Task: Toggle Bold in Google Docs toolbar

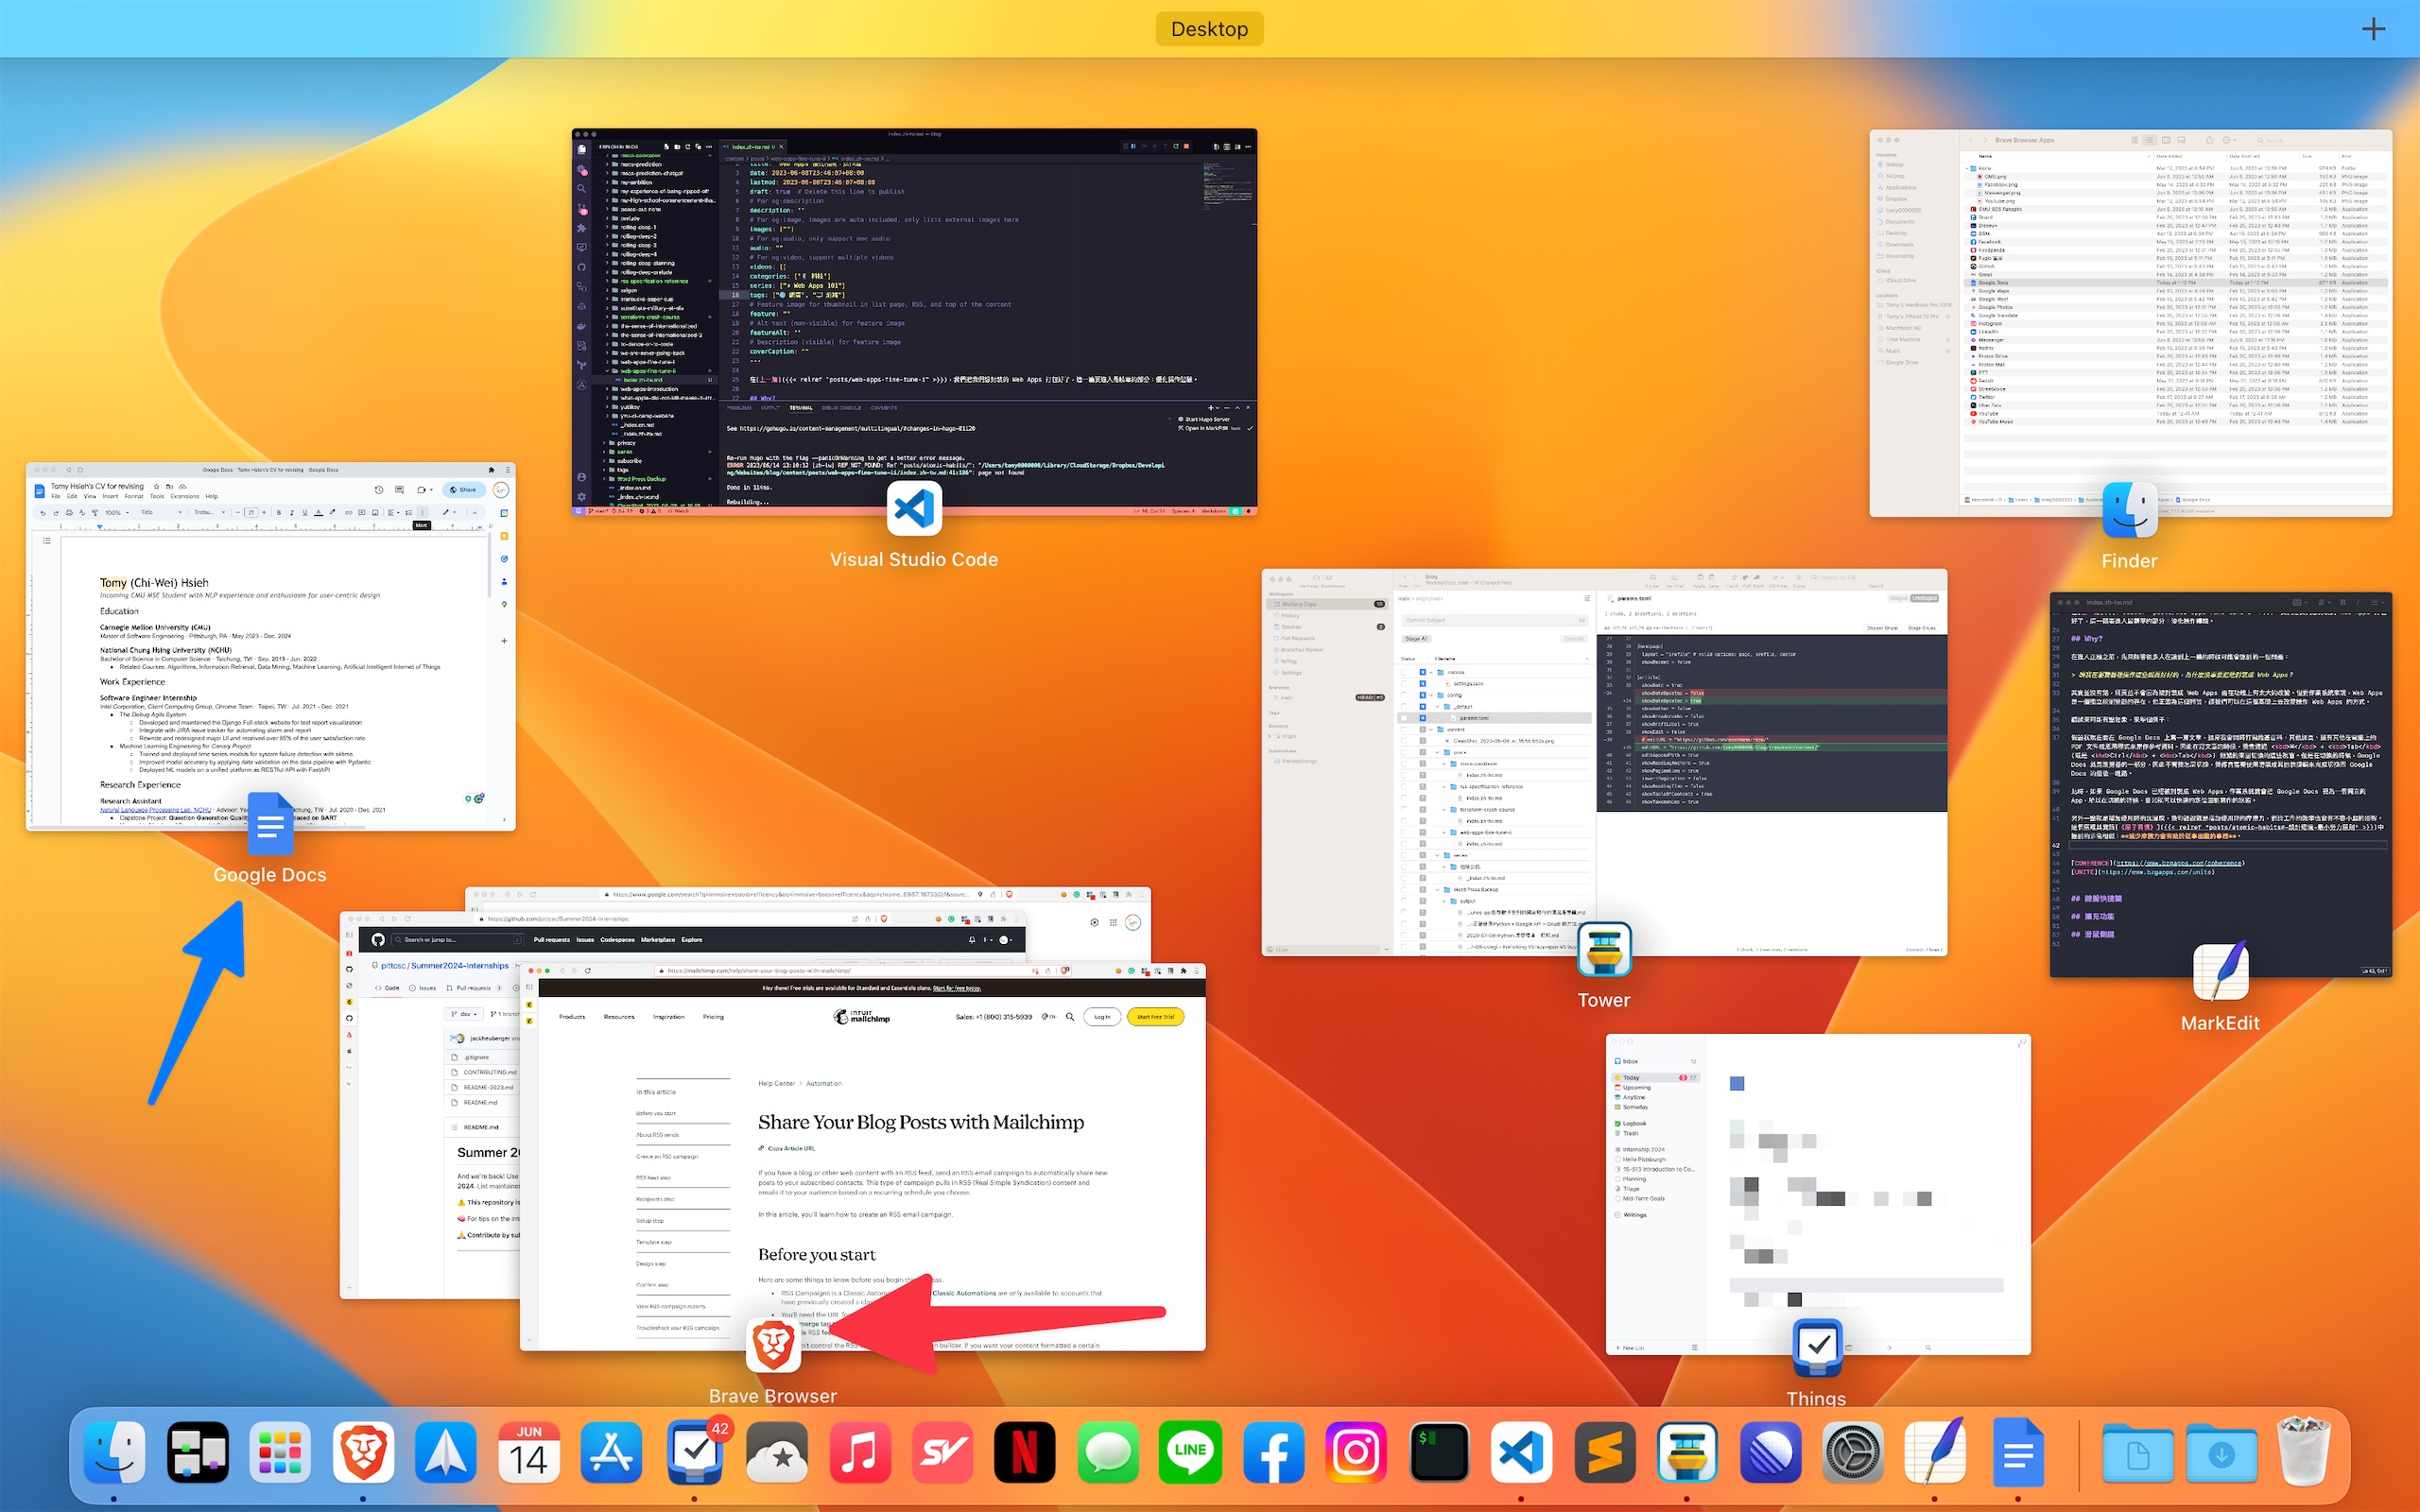Action: (279, 514)
